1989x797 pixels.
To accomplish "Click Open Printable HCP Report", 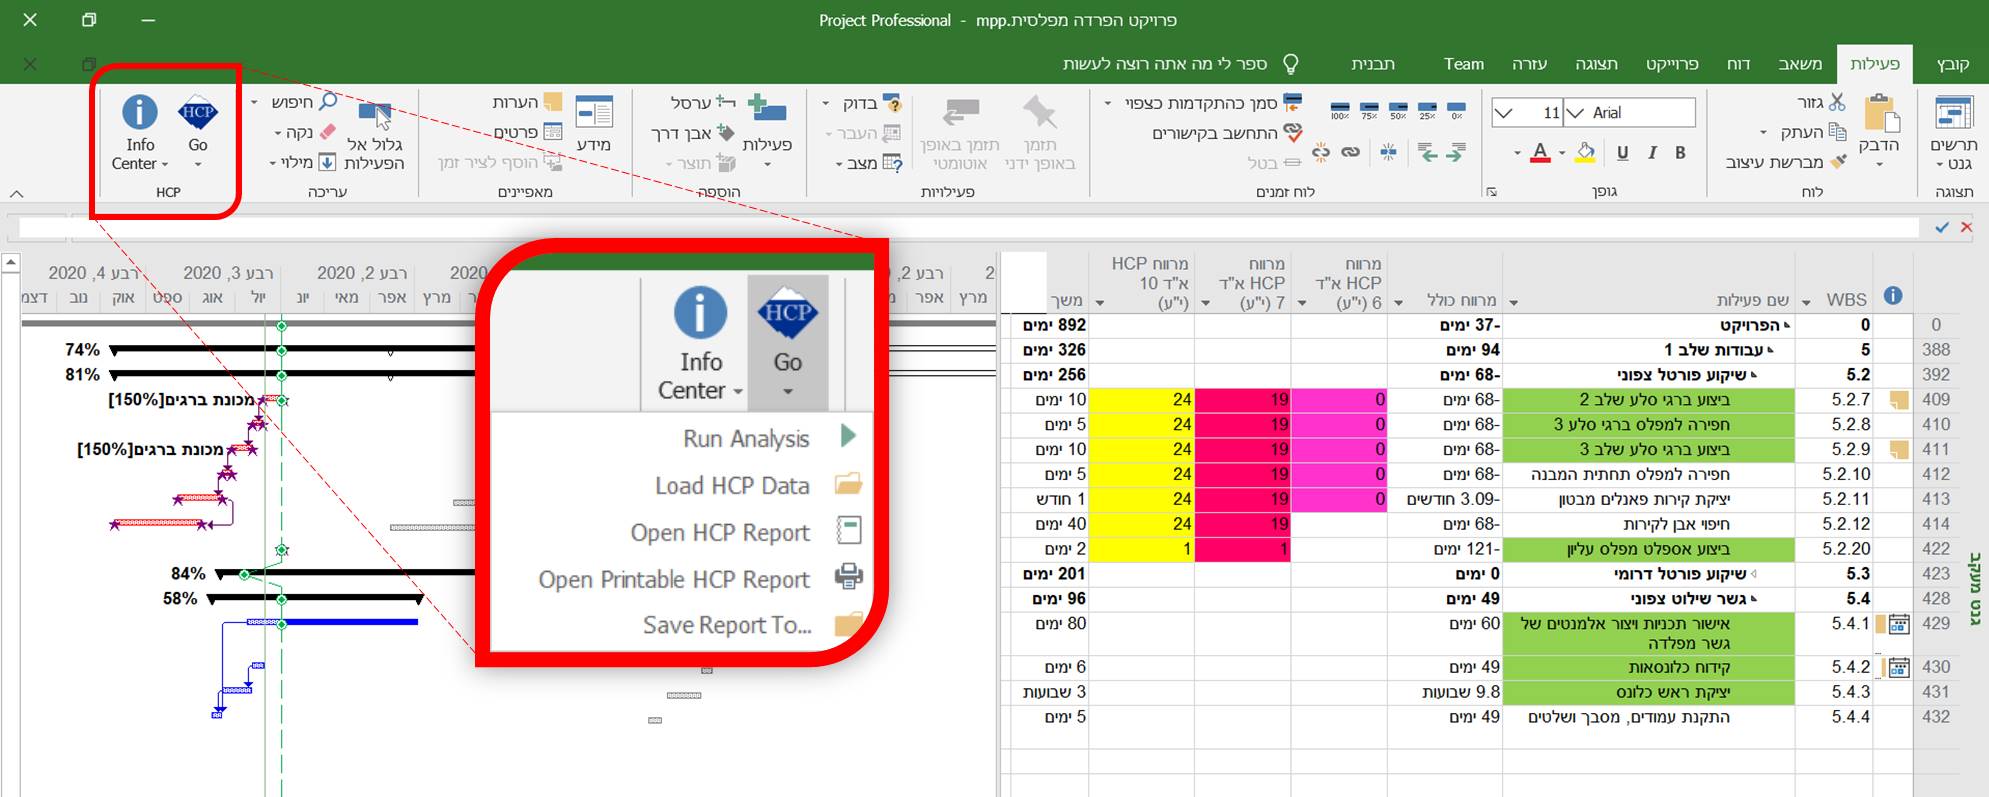I will [x=674, y=579].
